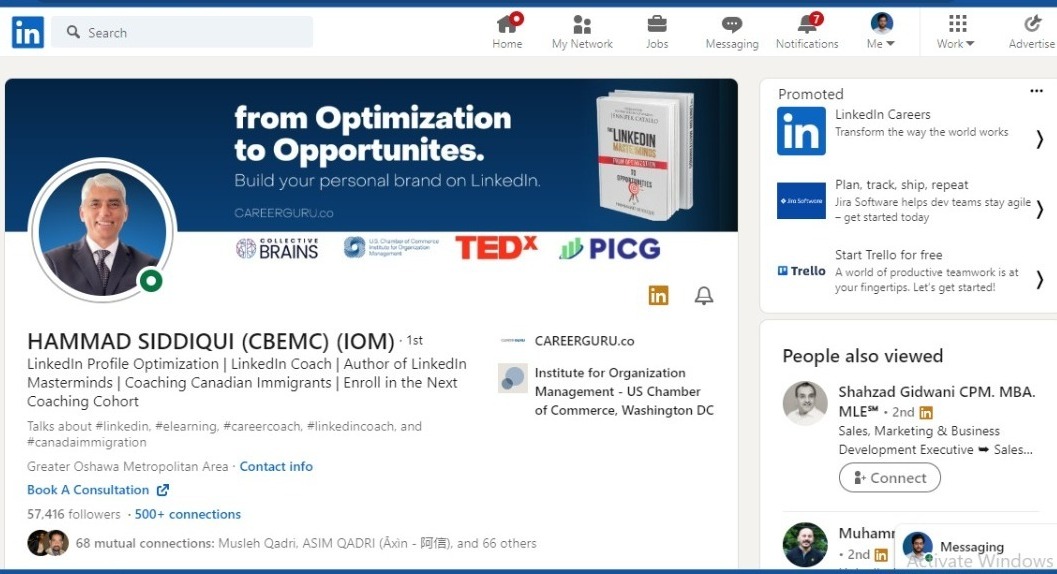Click the 'Greater Oshawa Metropolitan Area' location text
Screen dimensions: 1057x574
127,466
